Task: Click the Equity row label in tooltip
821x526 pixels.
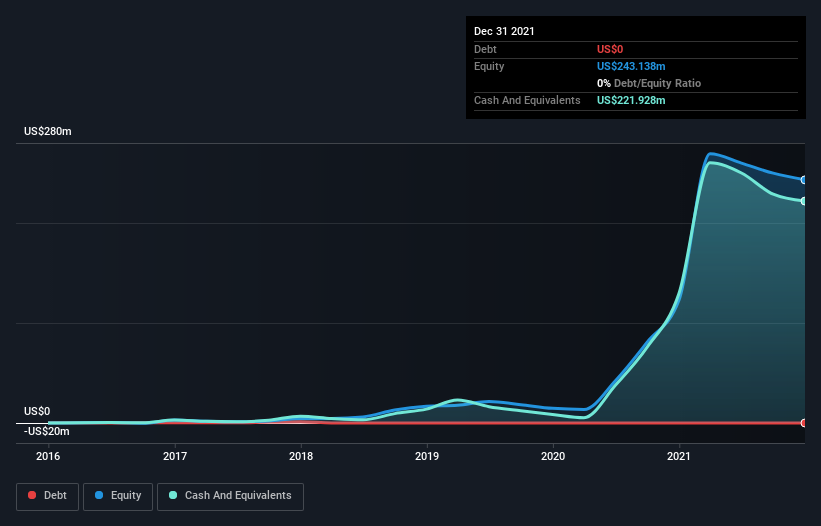Action: (489, 66)
